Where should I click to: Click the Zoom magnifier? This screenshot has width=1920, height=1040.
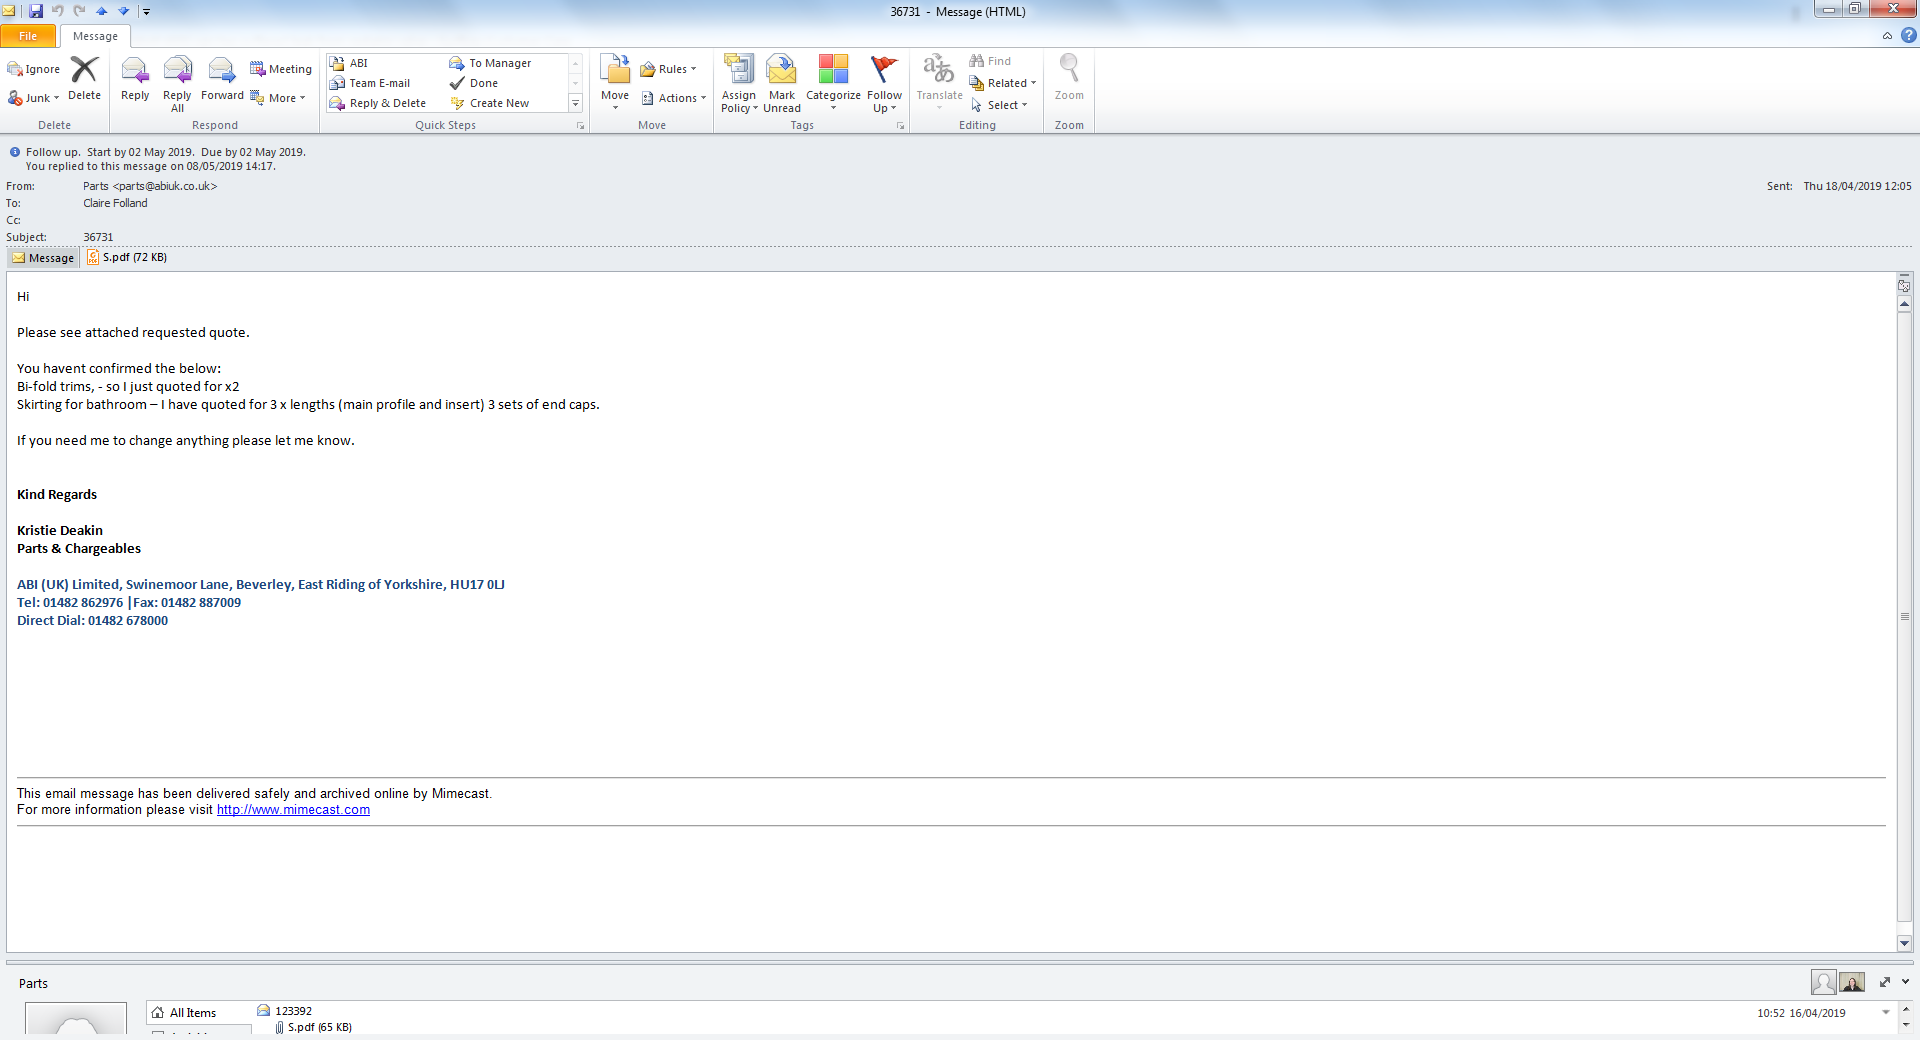pyautogui.click(x=1069, y=78)
